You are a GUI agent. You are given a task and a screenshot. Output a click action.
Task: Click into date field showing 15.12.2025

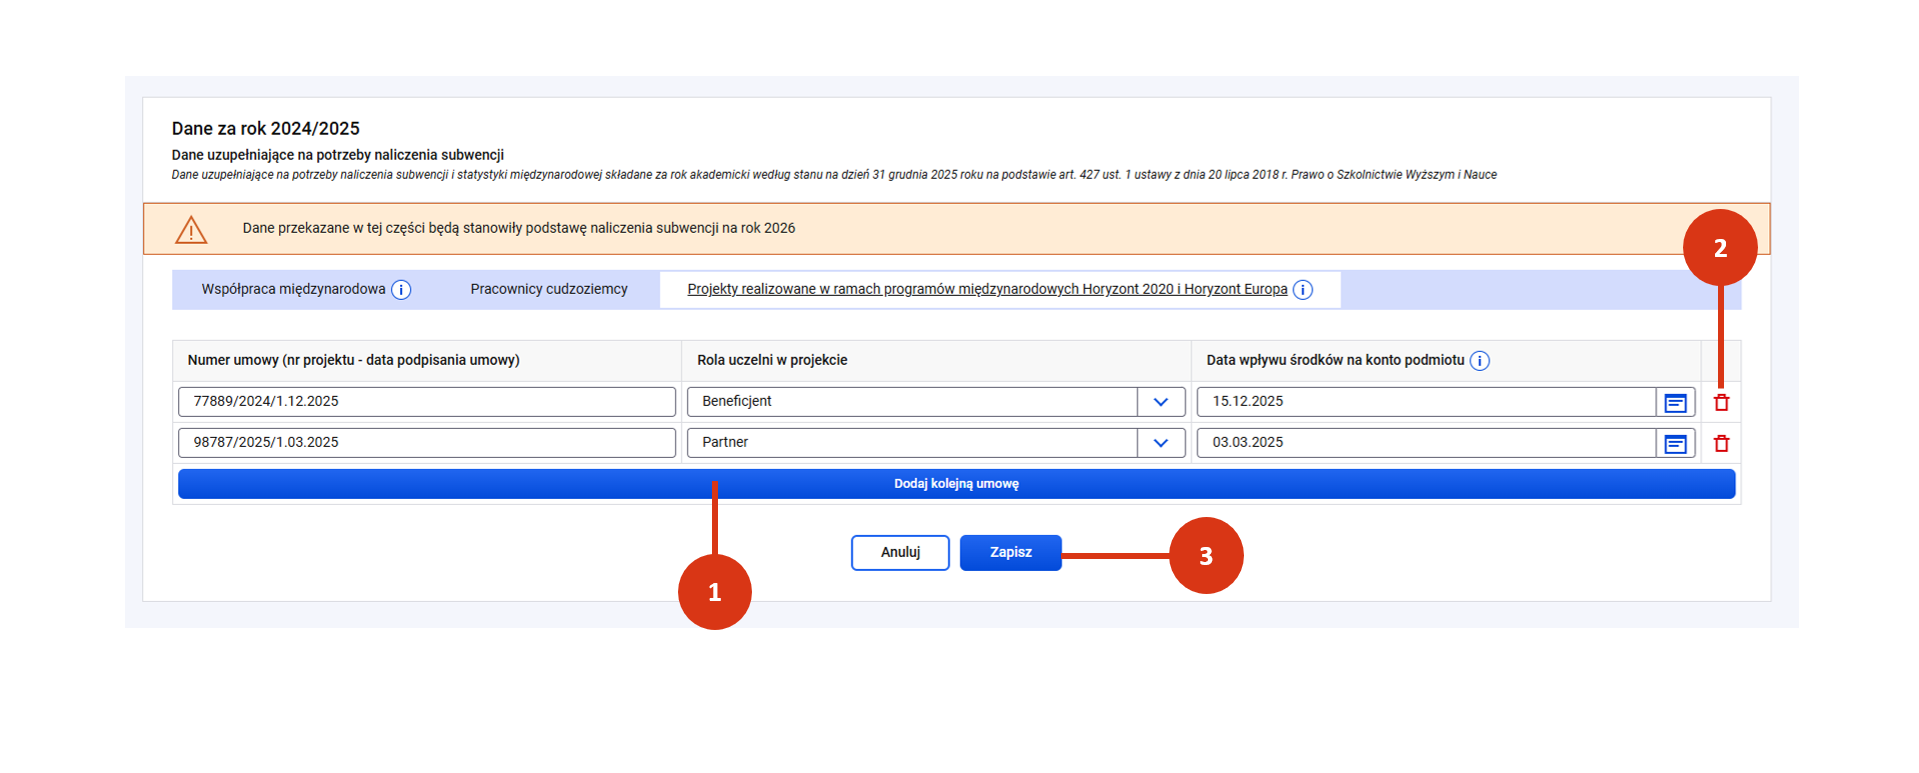click(1425, 402)
